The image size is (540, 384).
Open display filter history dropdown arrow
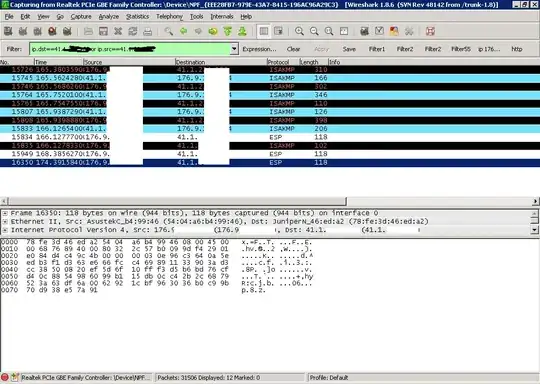pos(234,49)
